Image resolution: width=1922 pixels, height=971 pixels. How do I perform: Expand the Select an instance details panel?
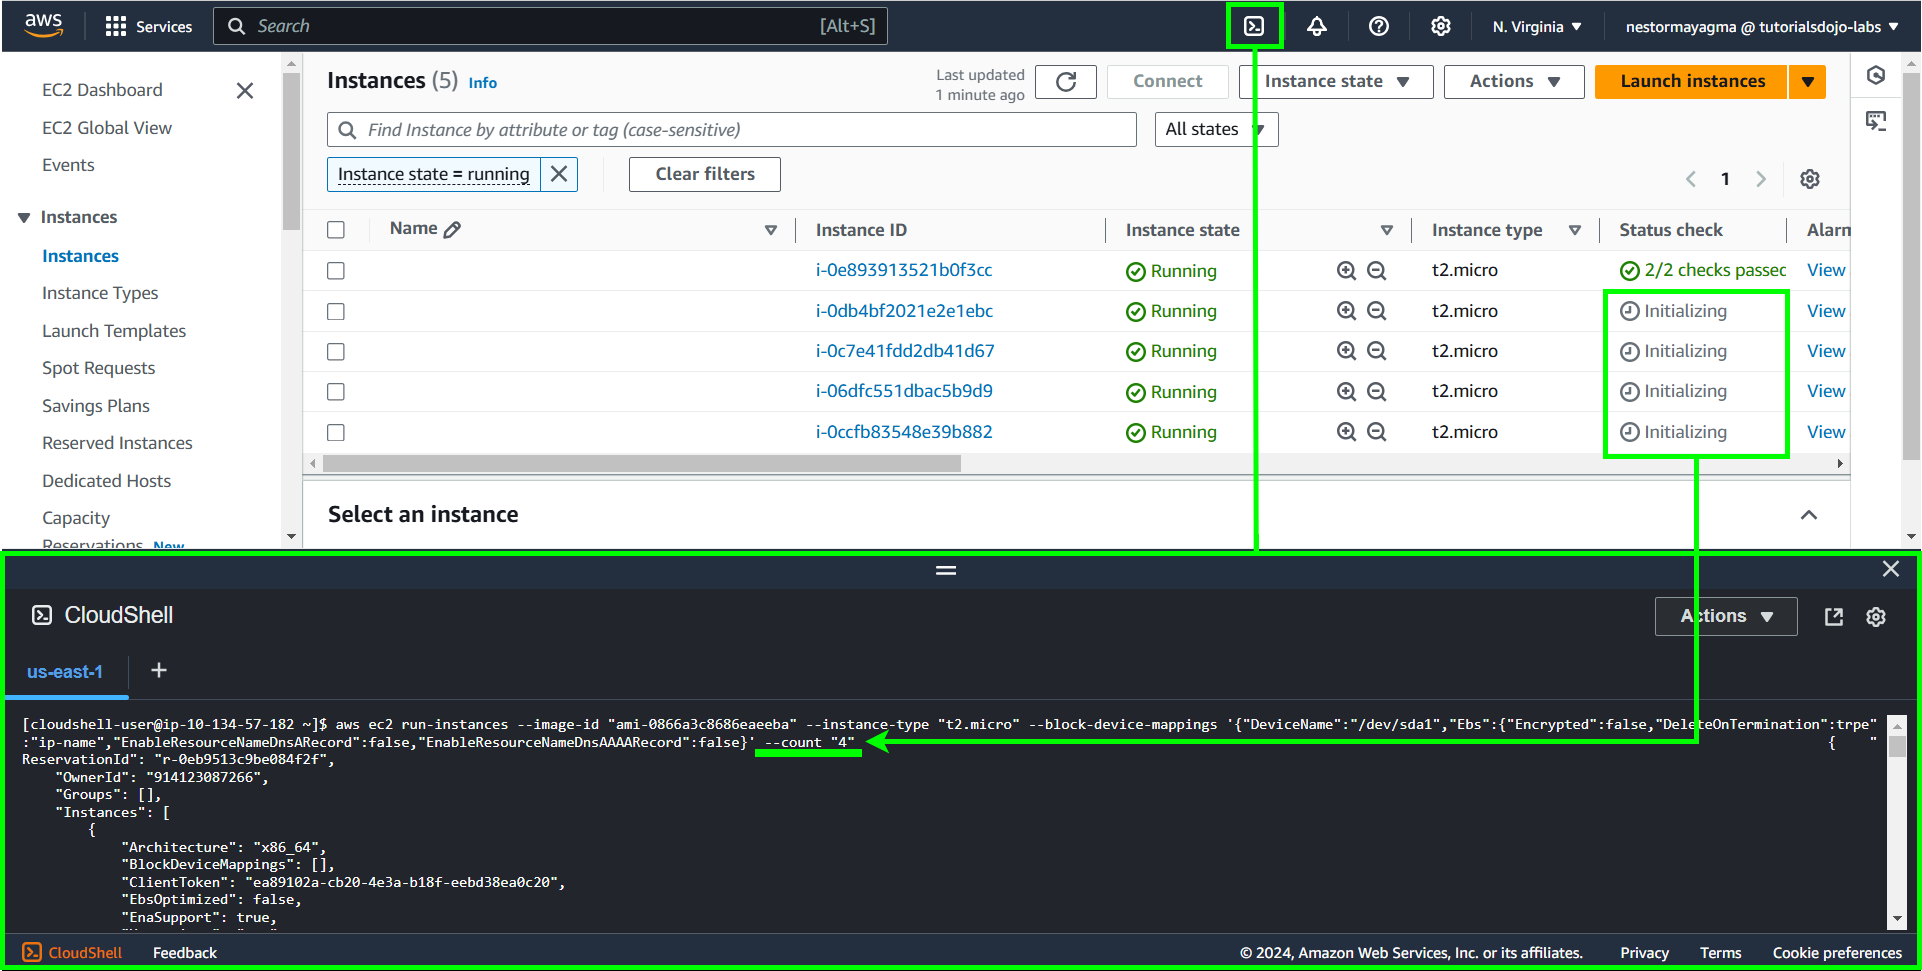[1809, 515]
